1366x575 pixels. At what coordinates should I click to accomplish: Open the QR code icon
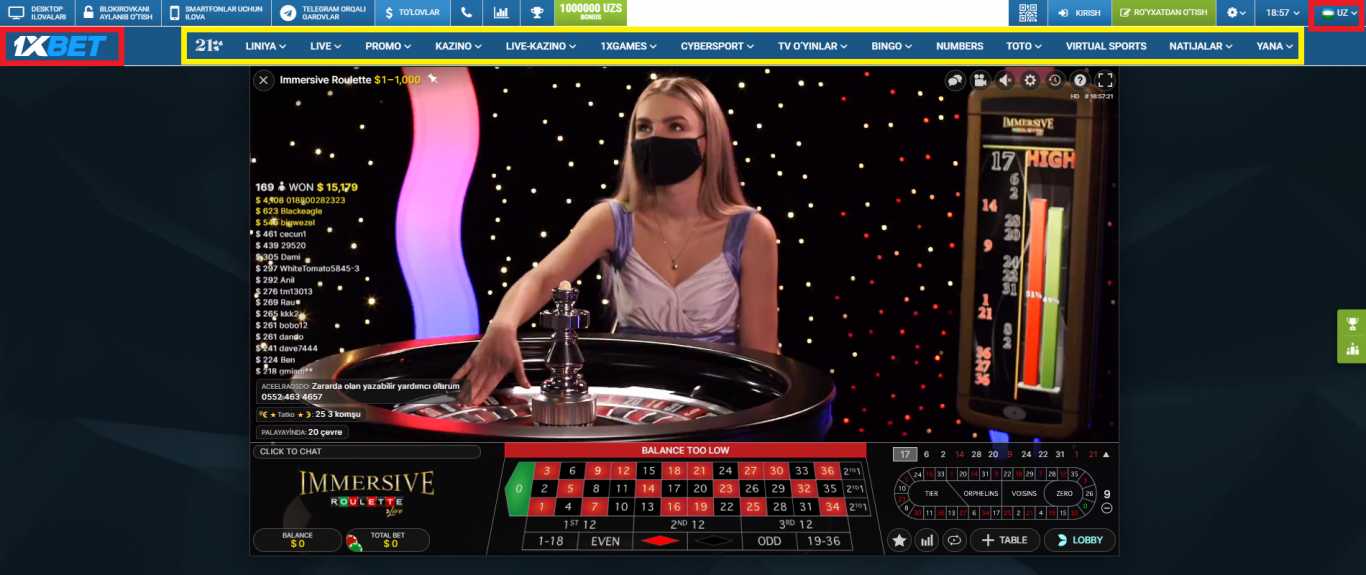click(x=1028, y=13)
